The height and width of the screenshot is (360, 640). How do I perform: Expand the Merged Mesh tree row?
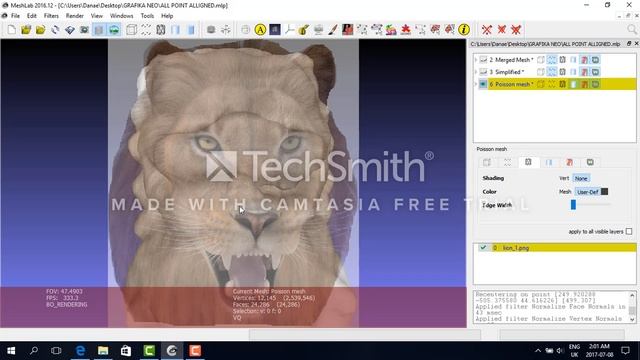click(476, 60)
